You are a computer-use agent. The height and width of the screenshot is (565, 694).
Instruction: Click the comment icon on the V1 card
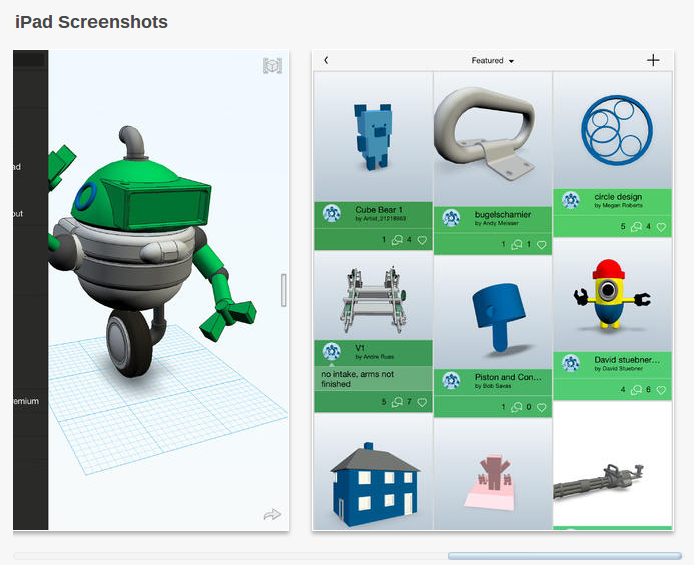click(397, 402)
